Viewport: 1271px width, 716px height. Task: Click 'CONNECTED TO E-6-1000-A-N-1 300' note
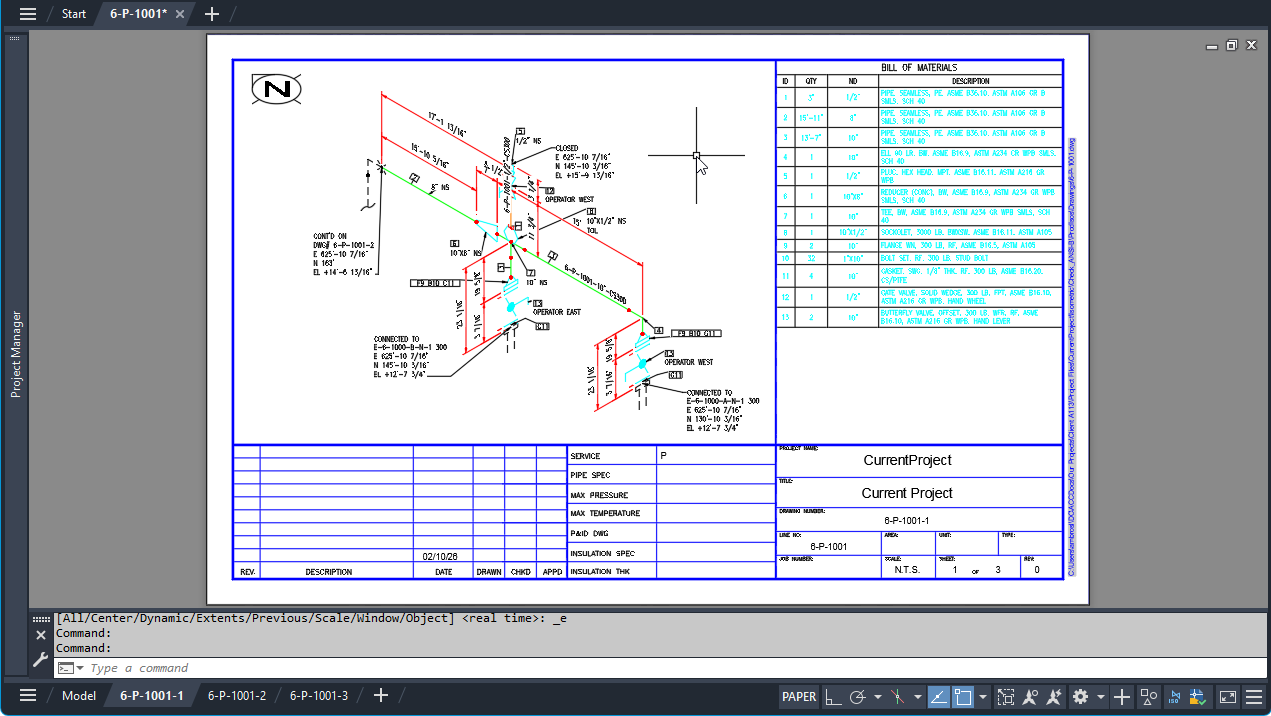(722, 411)
